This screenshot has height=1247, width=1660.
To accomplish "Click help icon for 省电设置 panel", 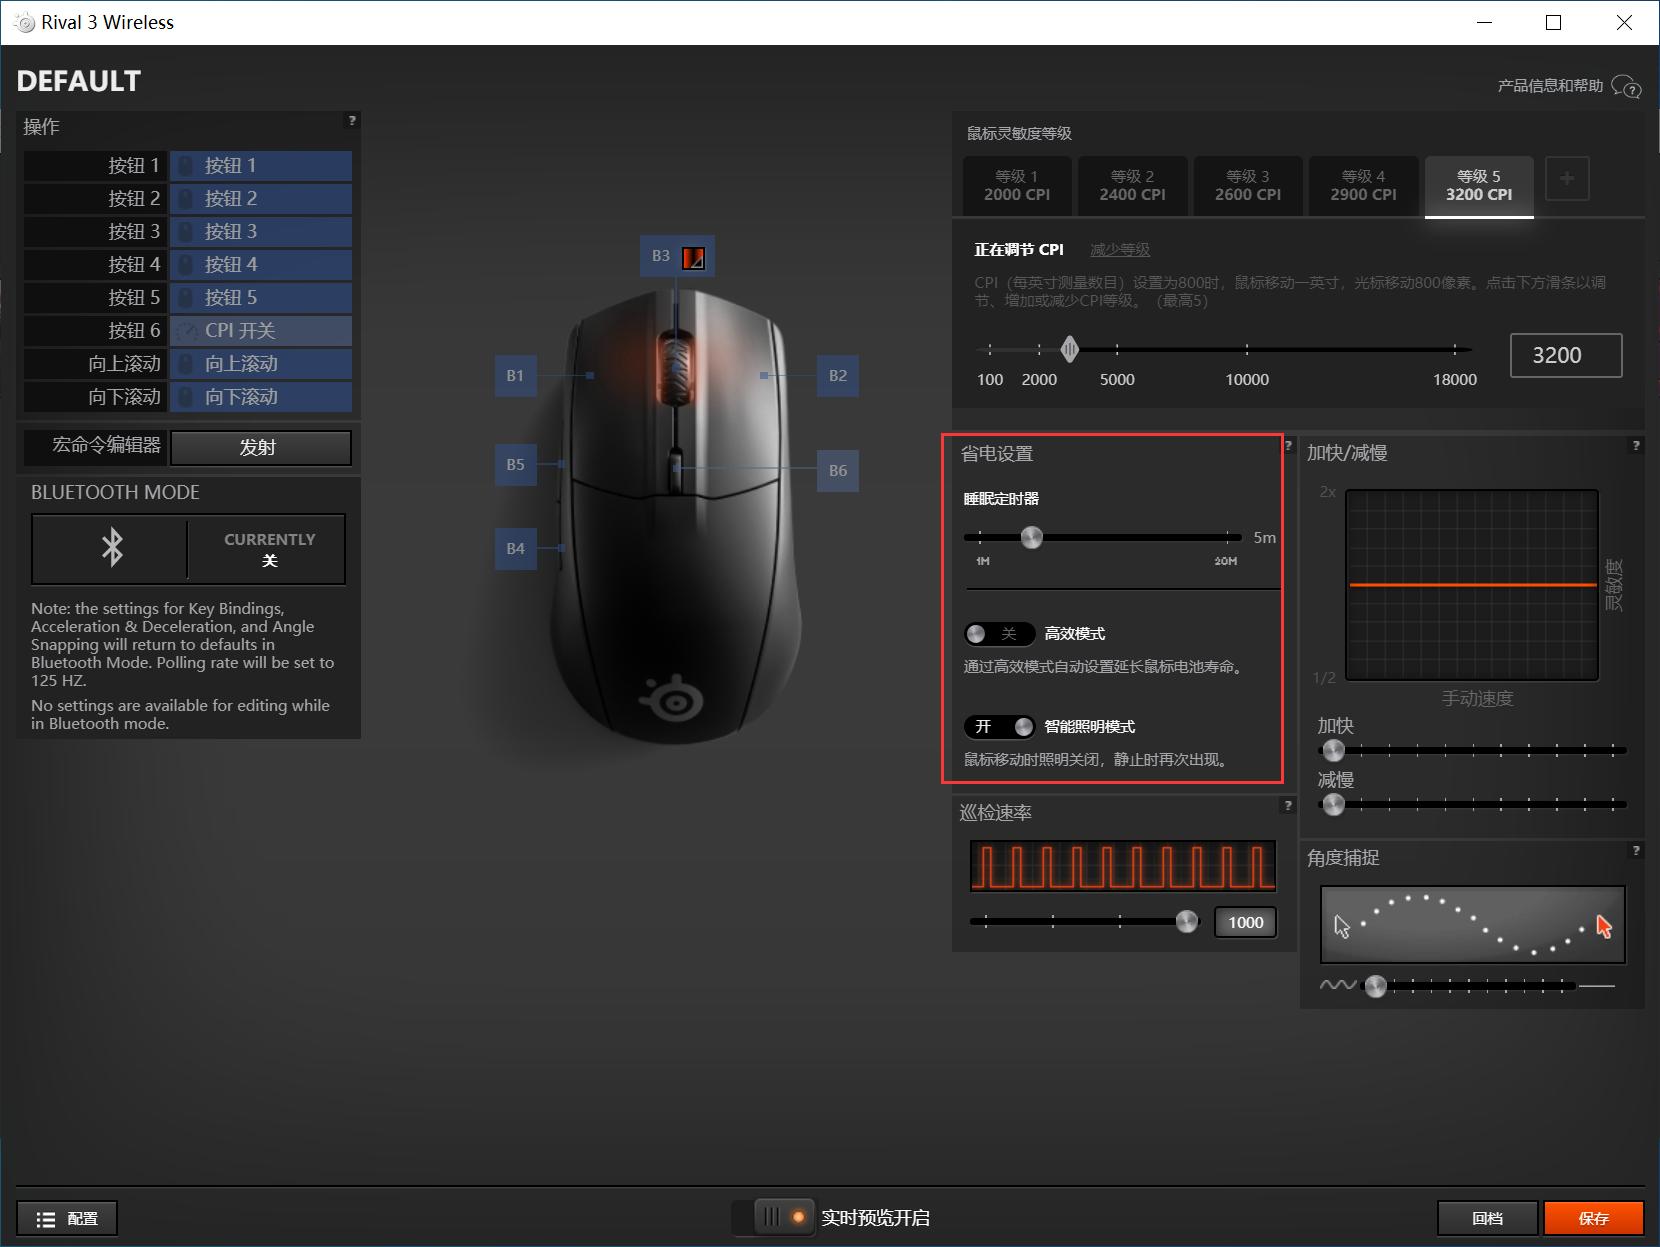I will [1288, 446].
